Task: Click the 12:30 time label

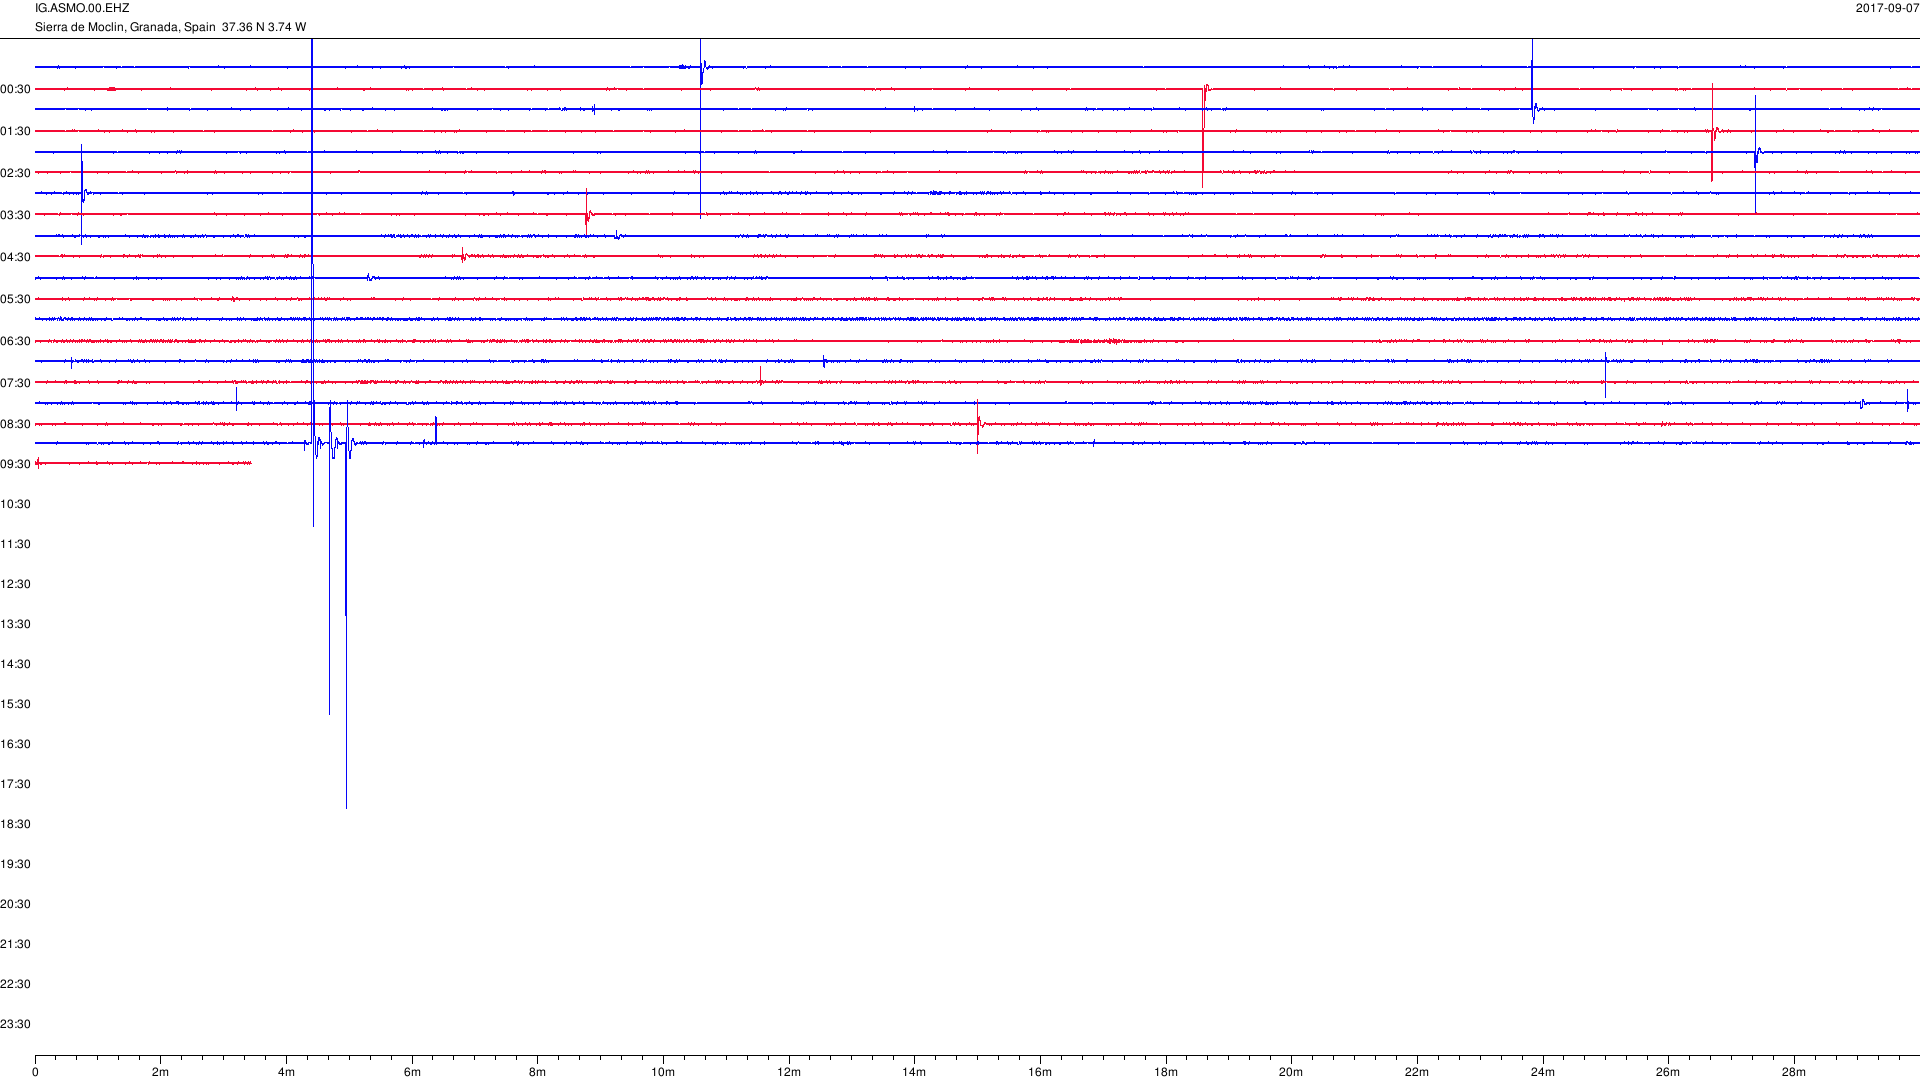Action: point(16,585)
